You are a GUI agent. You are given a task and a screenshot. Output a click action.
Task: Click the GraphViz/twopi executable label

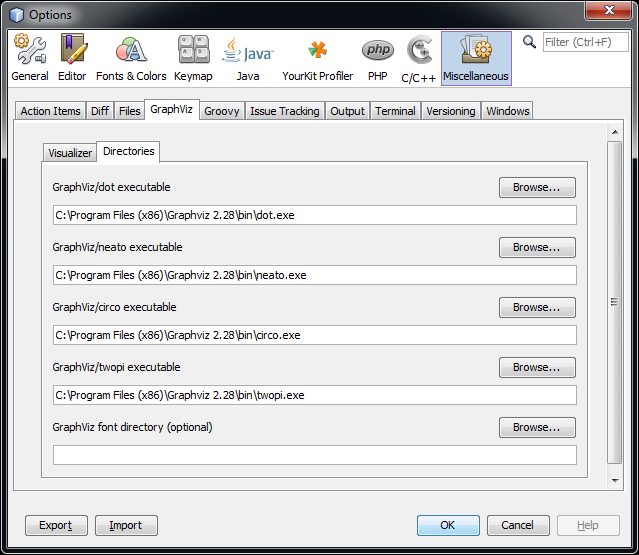(116, 367)
